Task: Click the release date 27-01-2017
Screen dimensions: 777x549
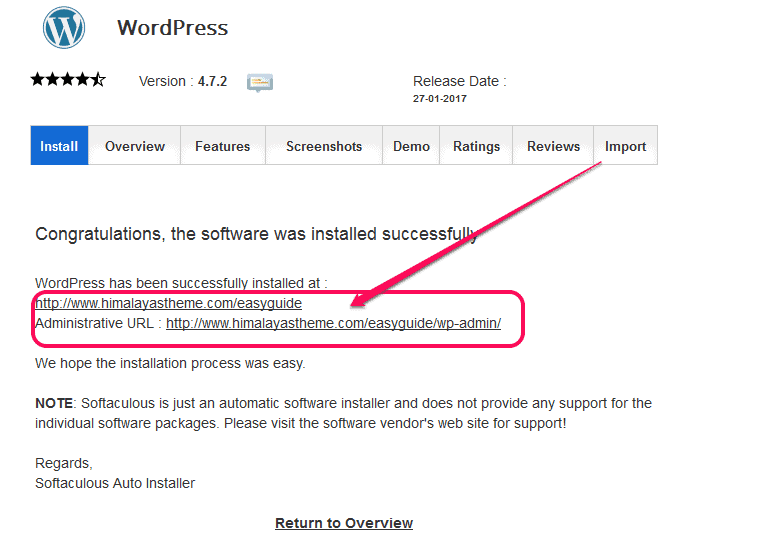Action: click(x=440, y=99)
